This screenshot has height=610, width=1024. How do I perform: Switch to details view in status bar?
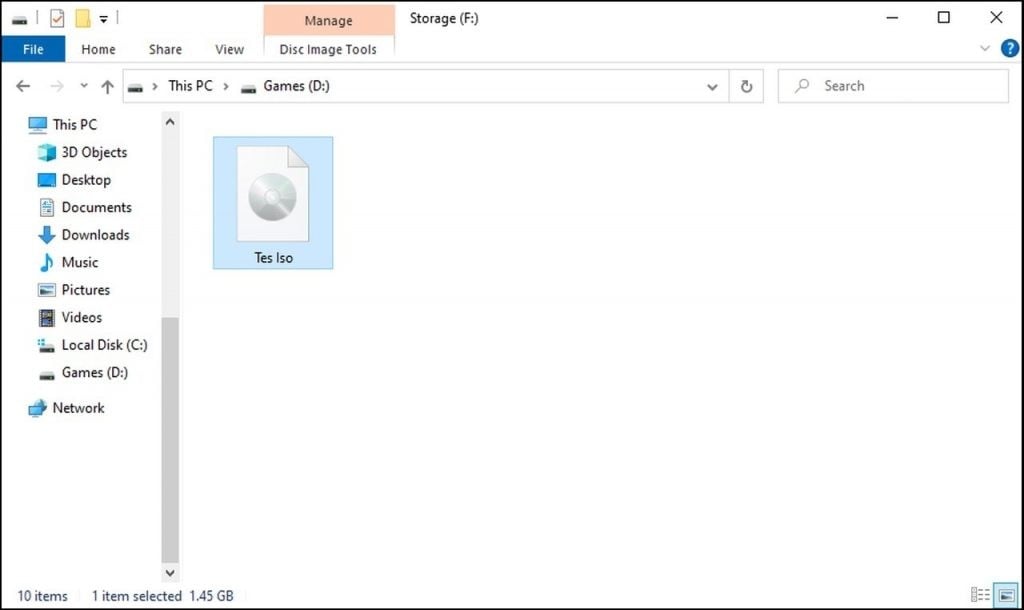coord(981,594)
